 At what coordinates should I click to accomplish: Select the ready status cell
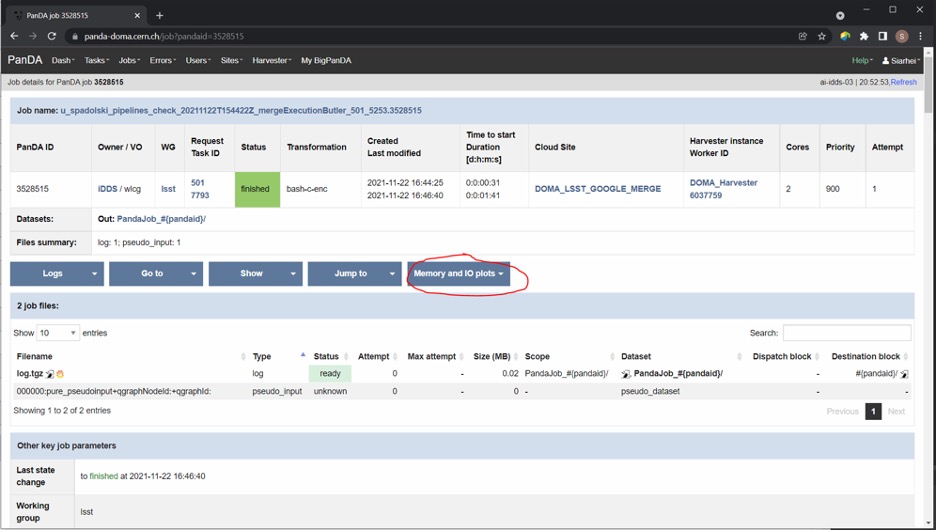(x=330, y=374)
